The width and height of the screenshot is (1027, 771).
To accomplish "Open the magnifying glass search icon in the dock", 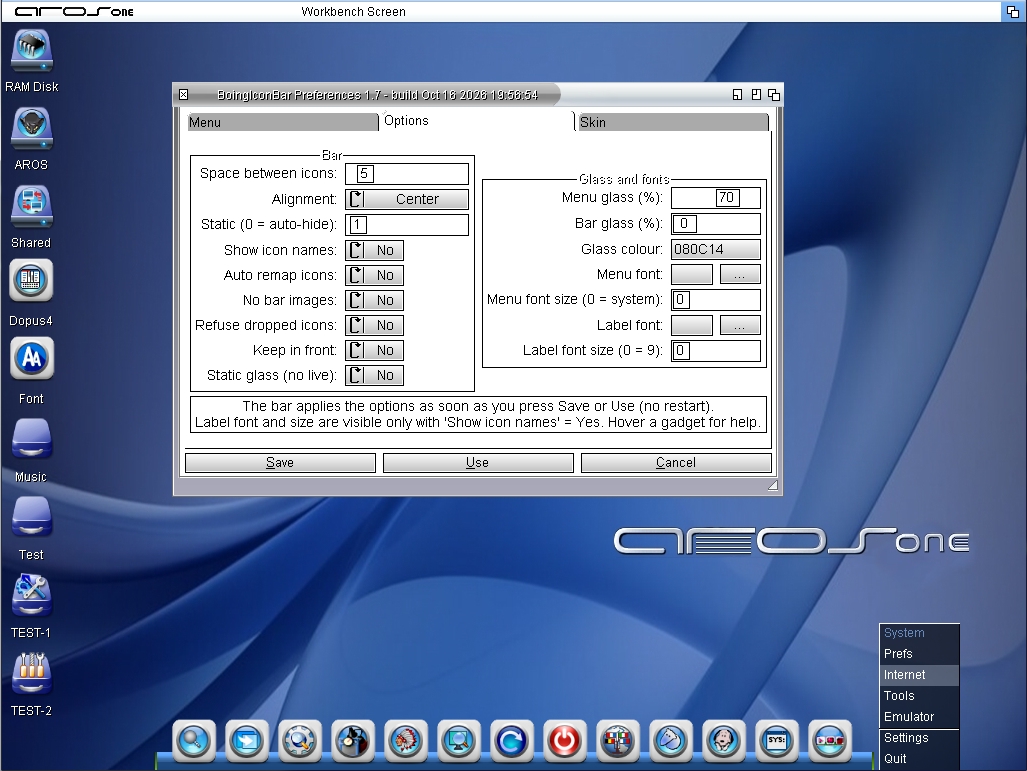I will tap(194, 741).
